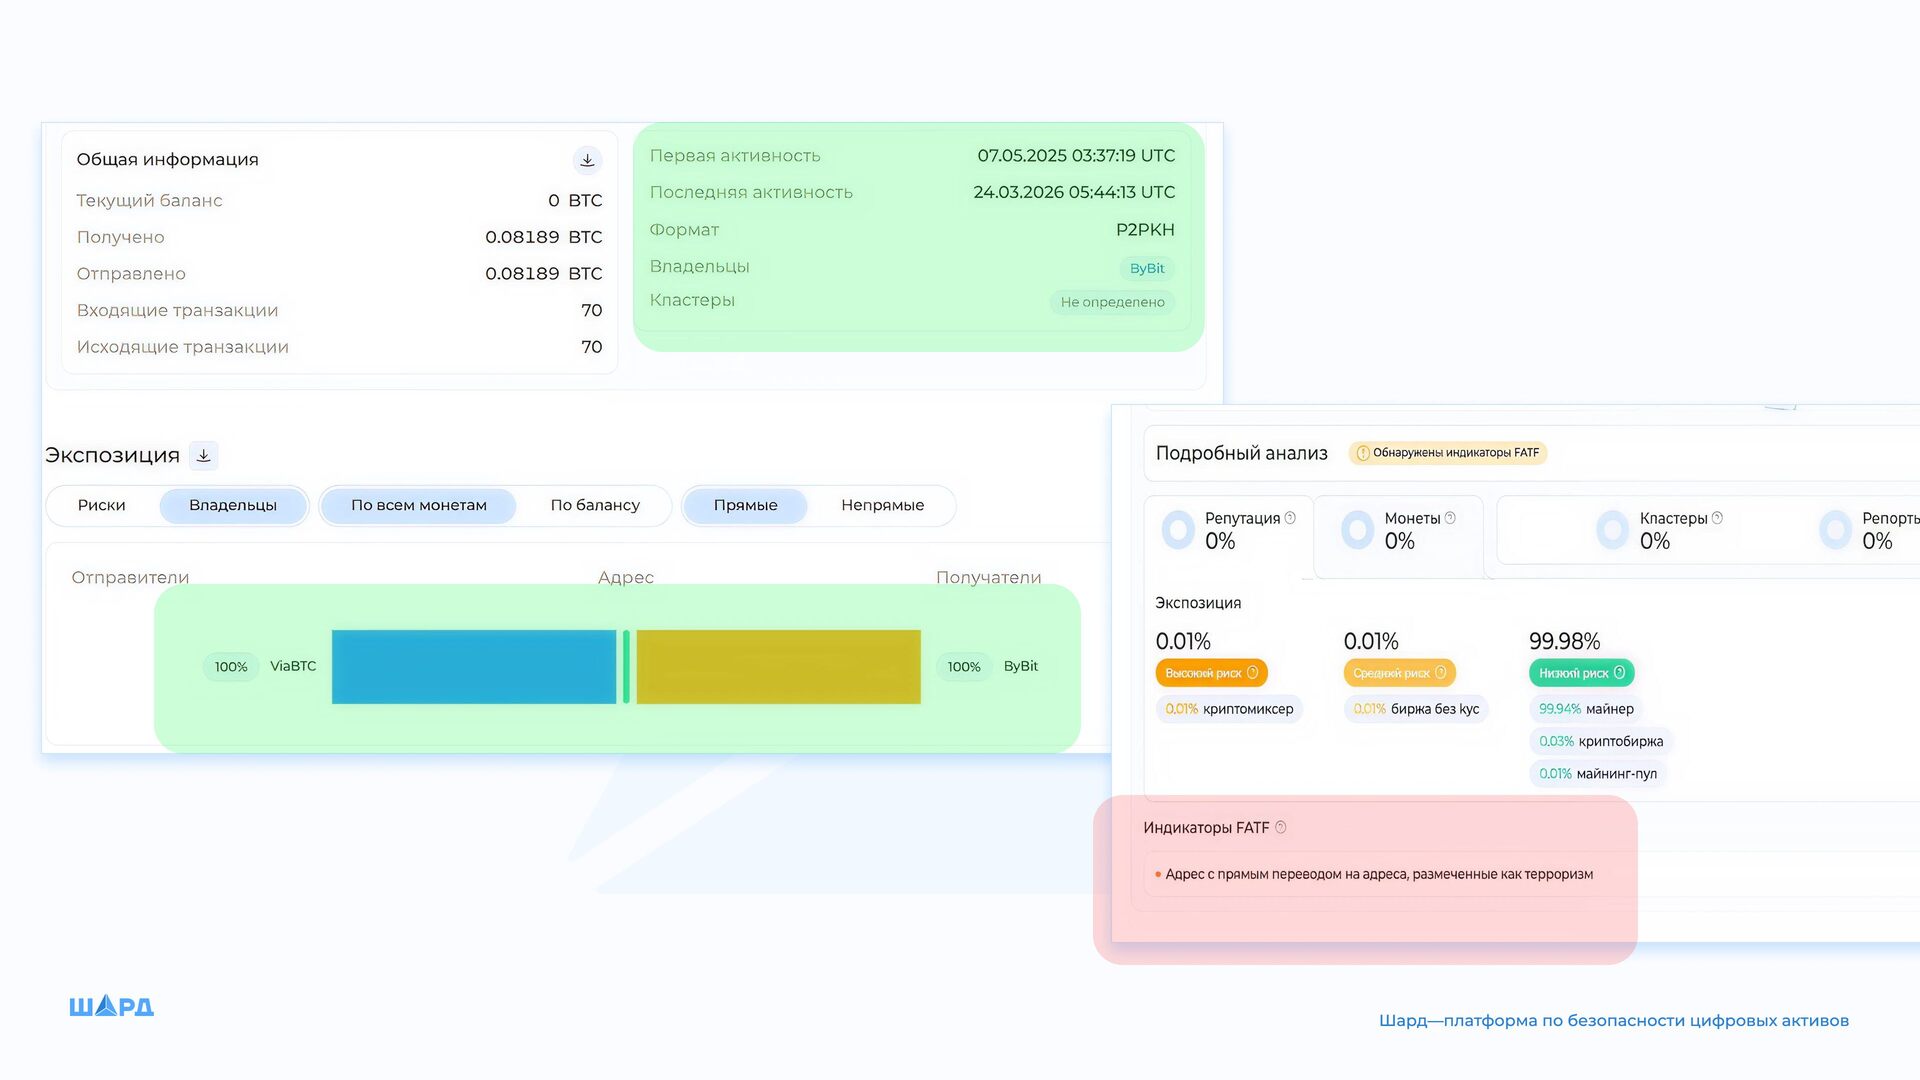Select the Владельцы view toggle
1920x1080 pixels.
pyautogui.click(x=233, y=505)
